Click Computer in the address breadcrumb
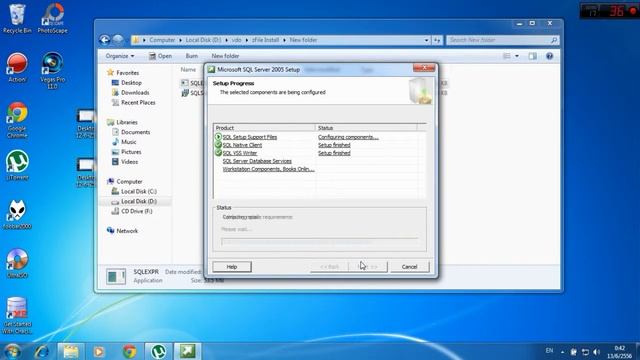 click(162, 40)
